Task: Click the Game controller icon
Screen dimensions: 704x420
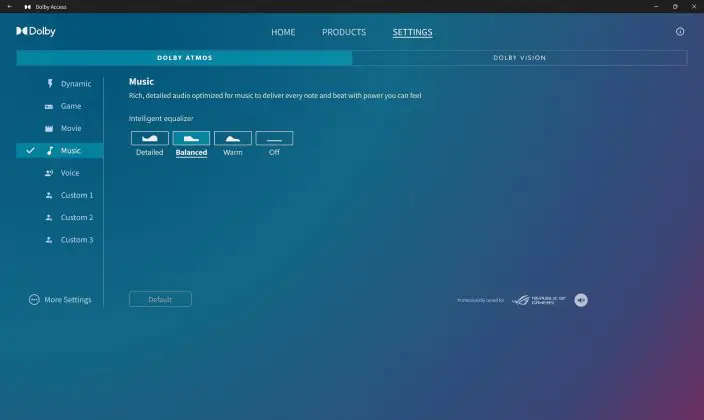Action: click(x=49, y=106)
